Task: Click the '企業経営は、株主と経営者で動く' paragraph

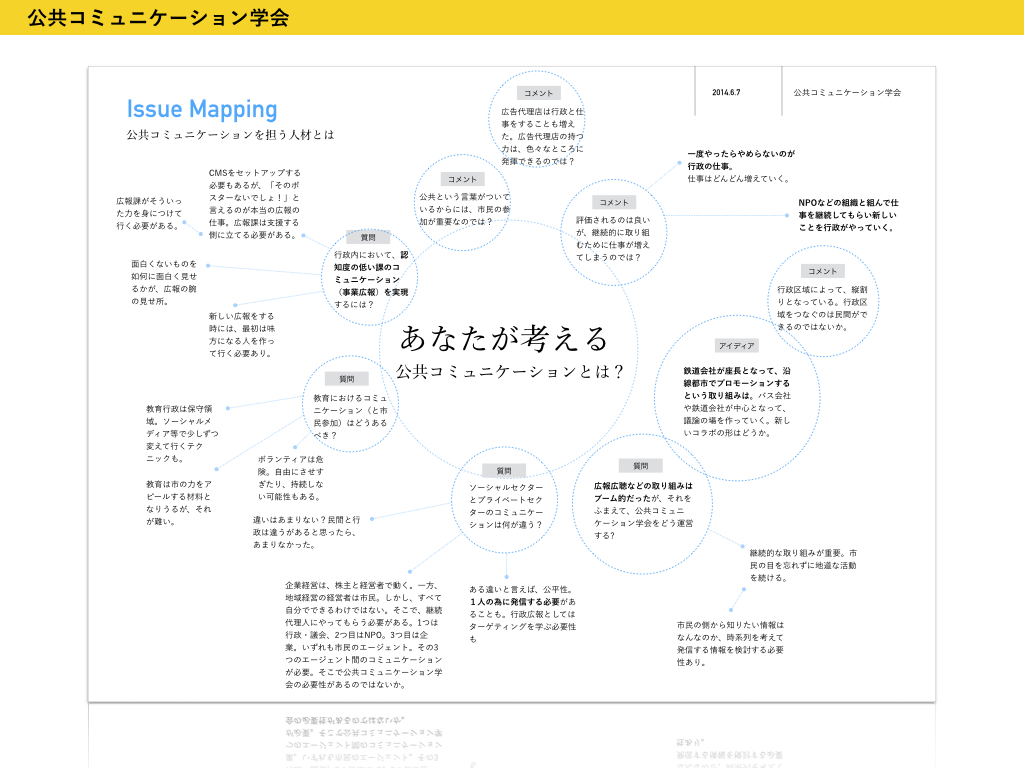Action: tap(364, 634)
